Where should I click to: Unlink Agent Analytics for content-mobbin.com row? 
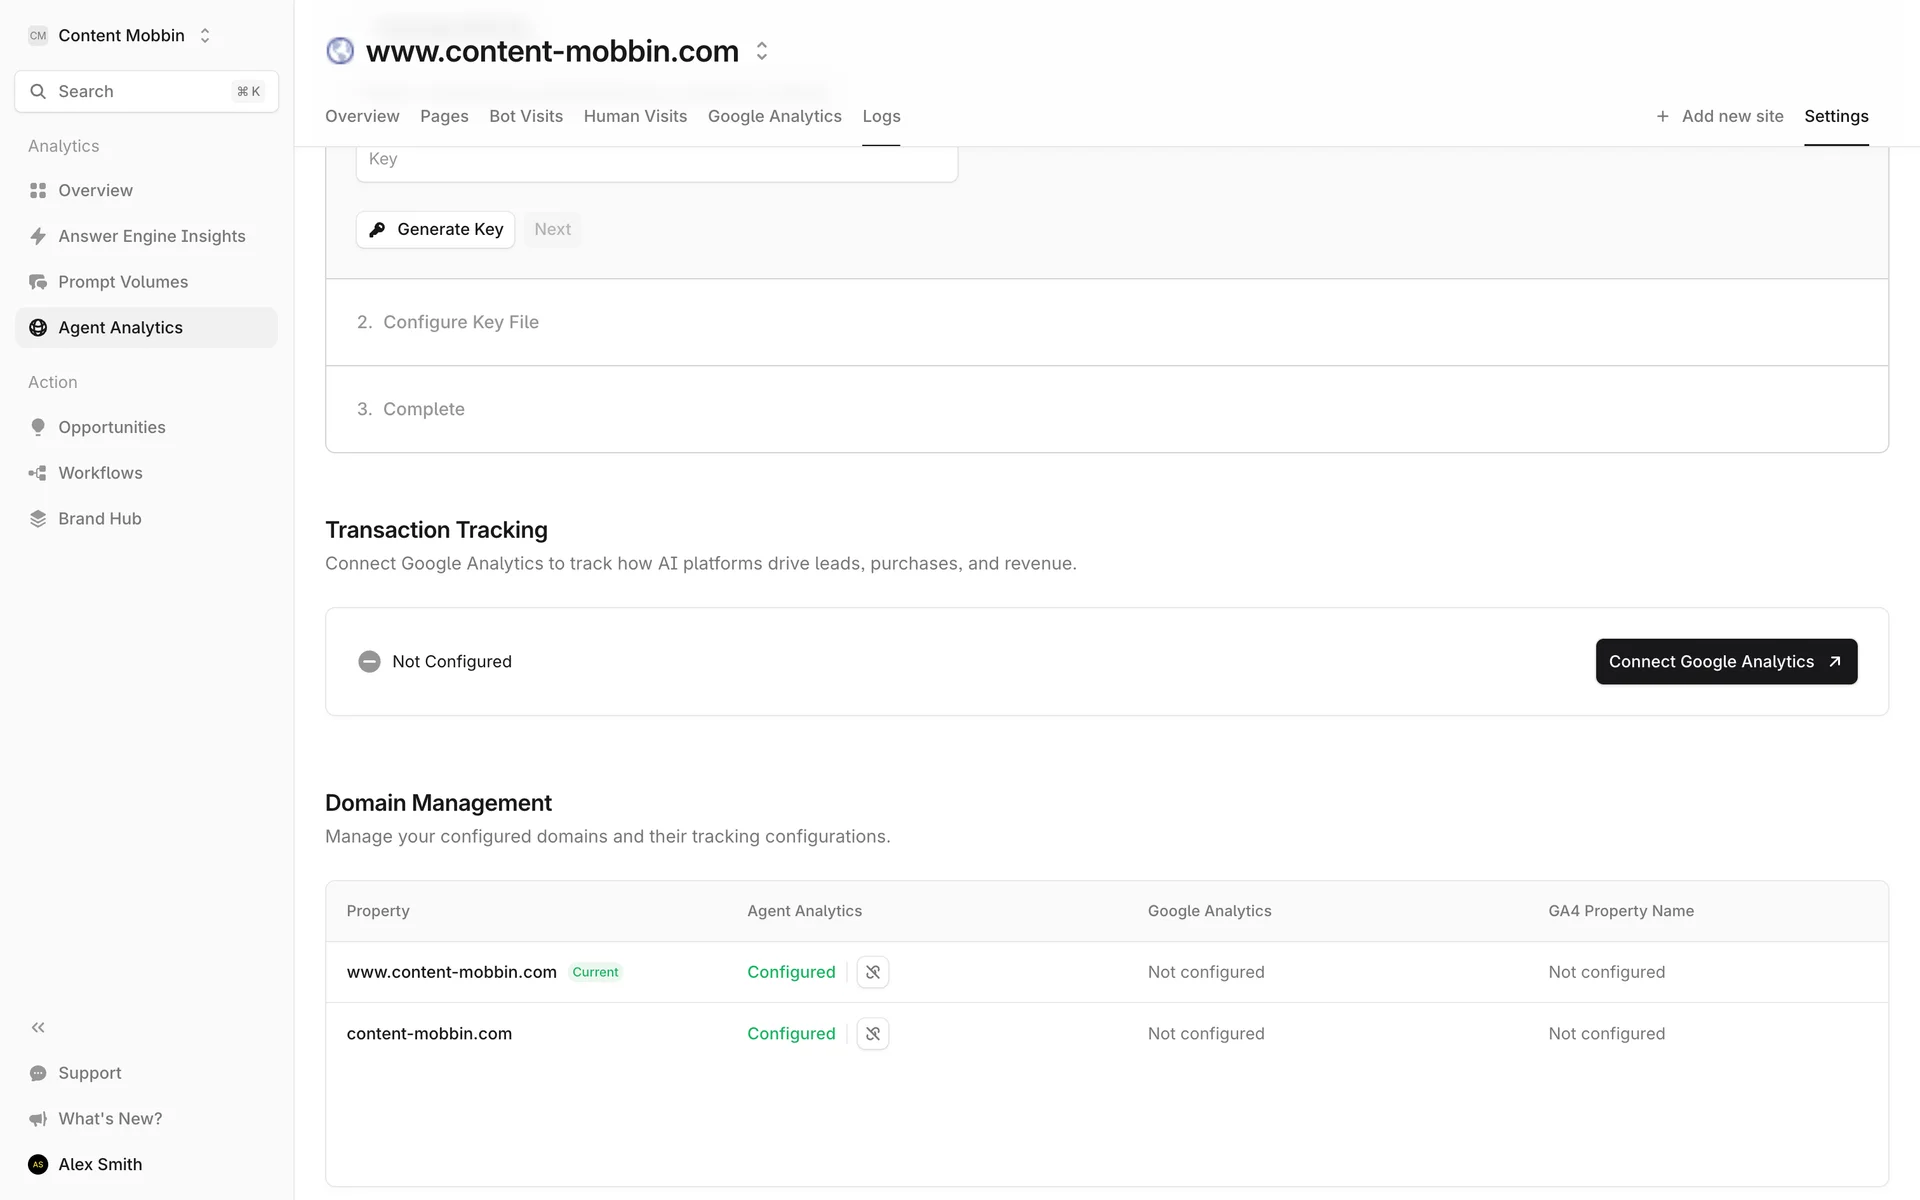pos(872,1034)
